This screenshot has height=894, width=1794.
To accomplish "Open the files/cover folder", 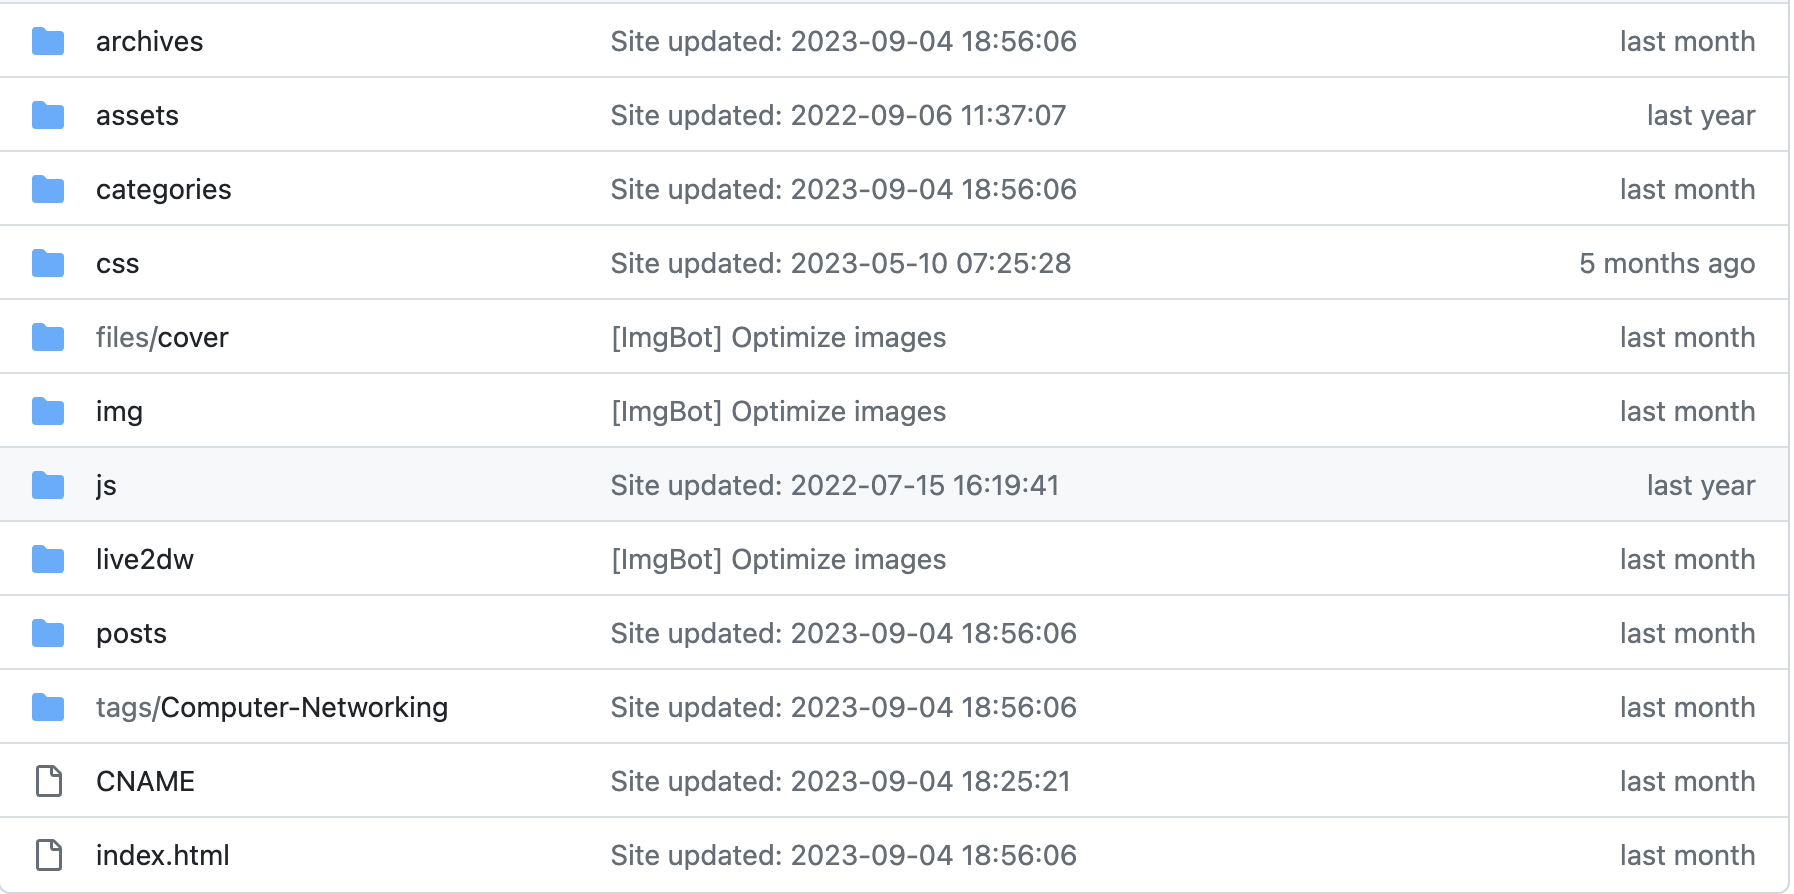I will tap(162, 337).
